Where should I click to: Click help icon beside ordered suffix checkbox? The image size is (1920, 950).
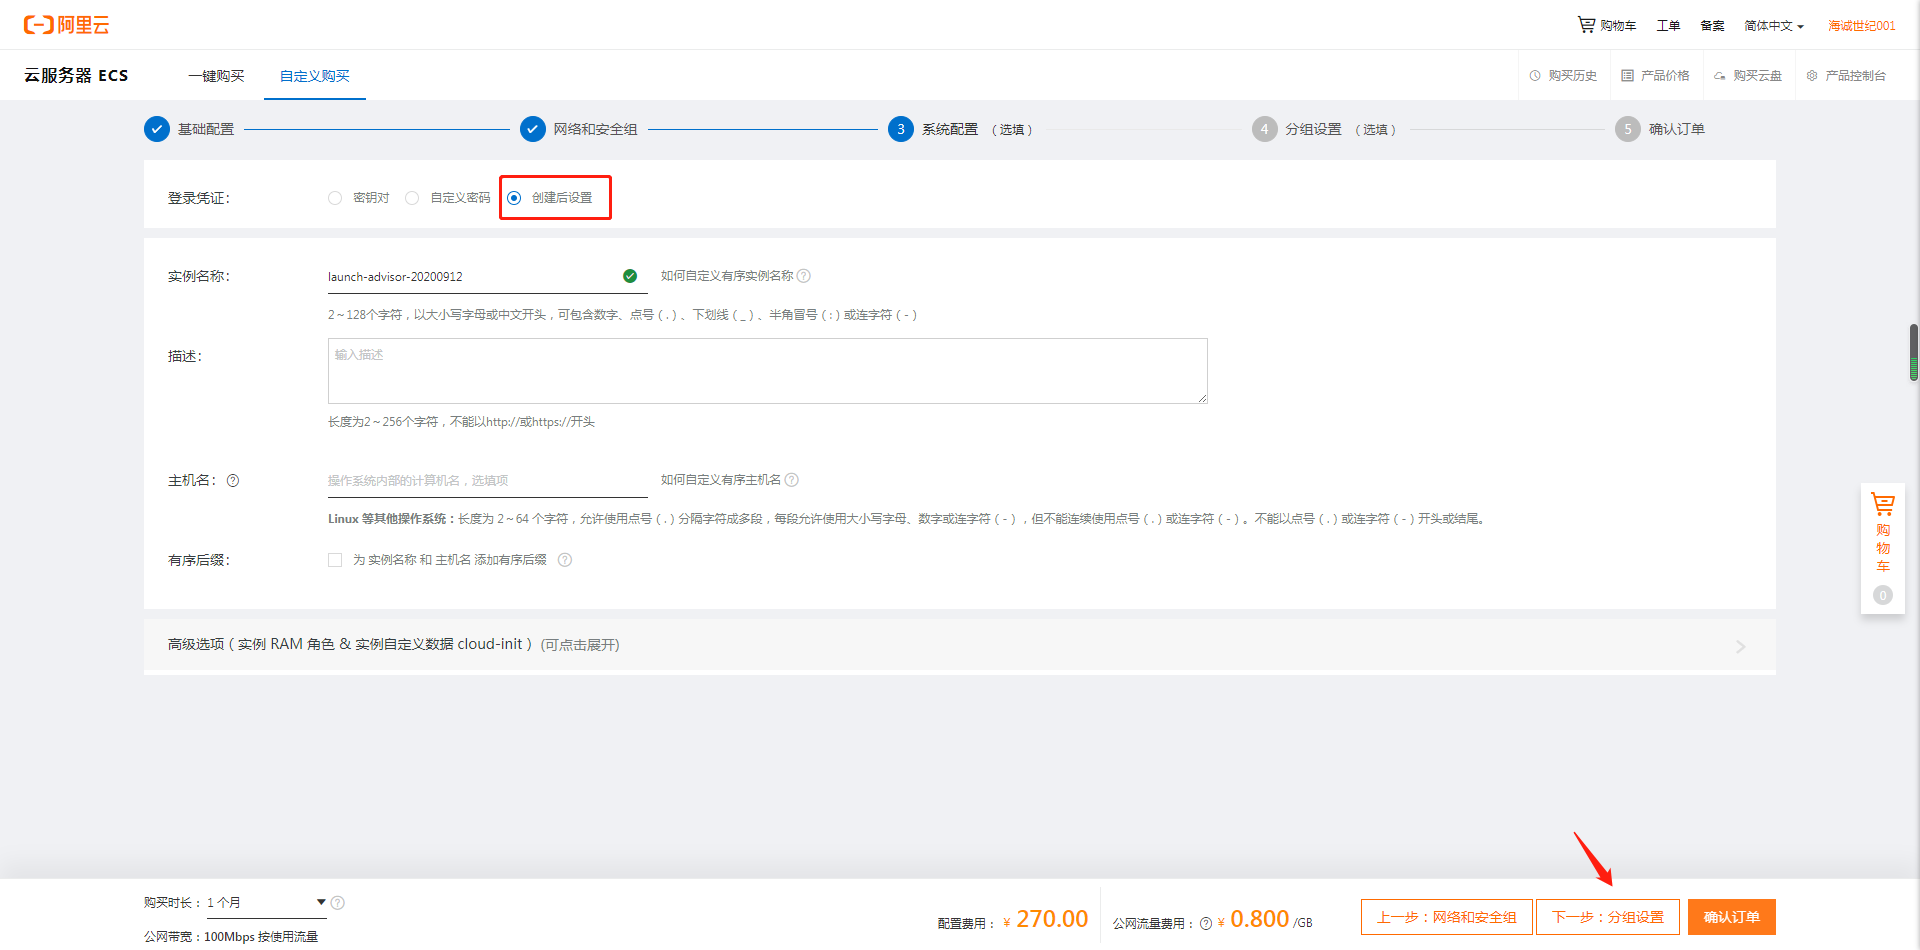[565, 560]
